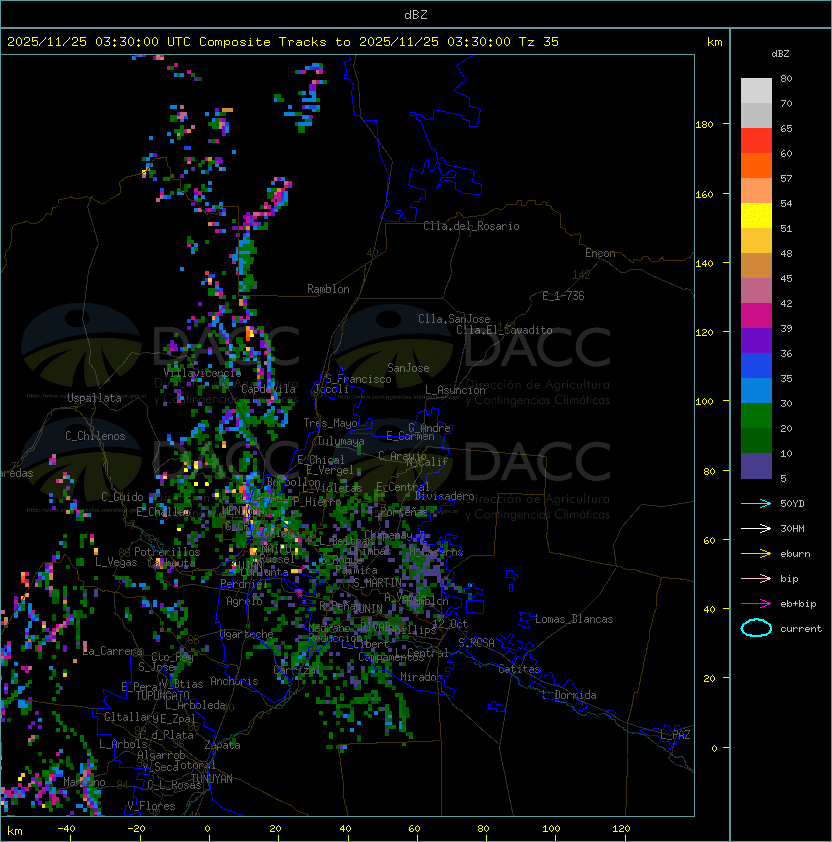Image resolution: width=832 pixels, height=842 pixels.
Task: Pick the tan brown 48 dBZ swatch
Action: pos(756,265)
